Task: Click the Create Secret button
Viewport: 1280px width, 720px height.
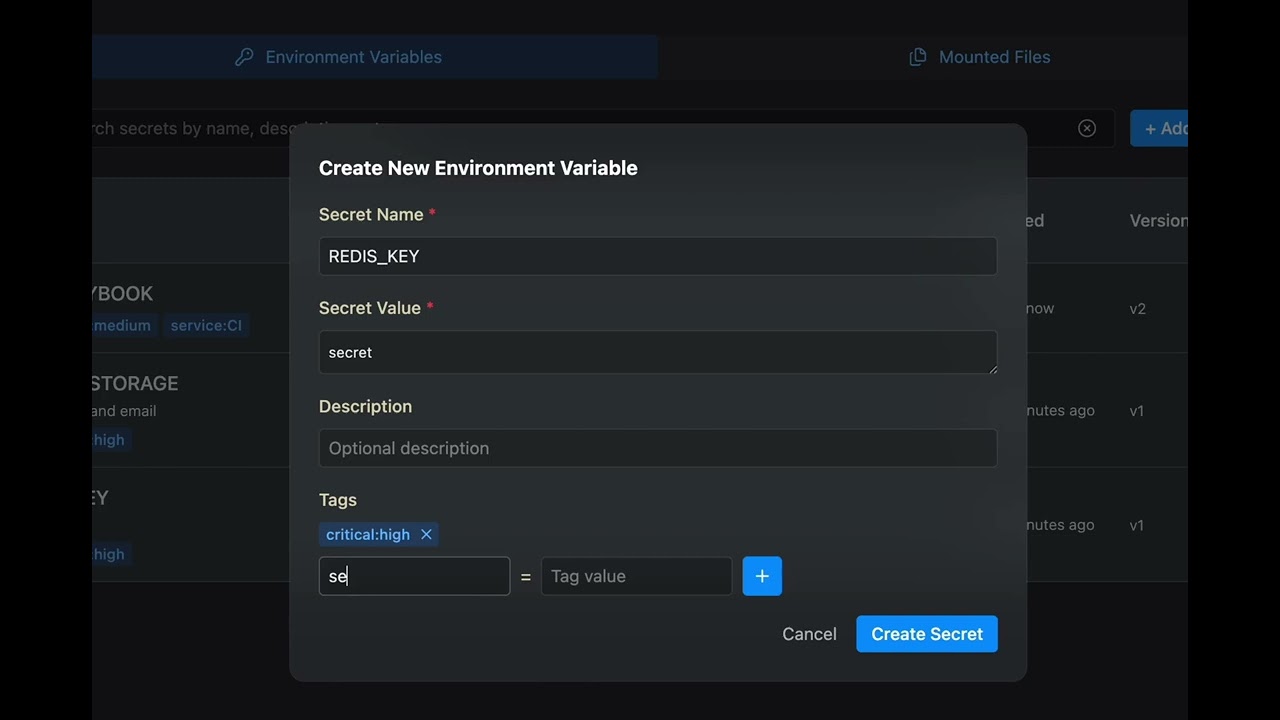Action: click(x=927, y=634)
